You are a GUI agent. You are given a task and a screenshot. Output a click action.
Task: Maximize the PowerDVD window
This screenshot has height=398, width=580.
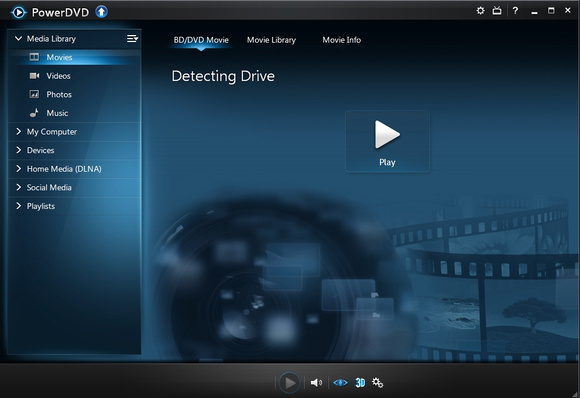551,11
